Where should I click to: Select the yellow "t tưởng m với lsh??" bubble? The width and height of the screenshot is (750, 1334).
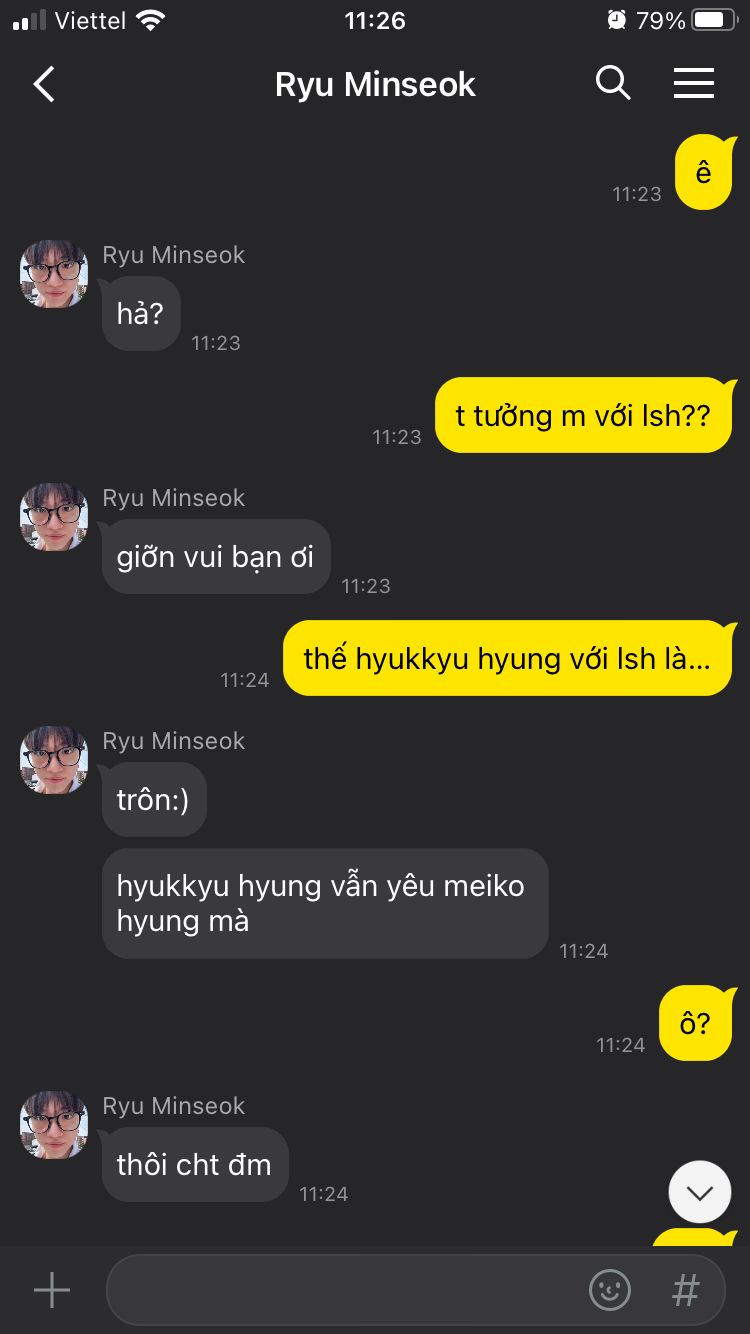583,415
